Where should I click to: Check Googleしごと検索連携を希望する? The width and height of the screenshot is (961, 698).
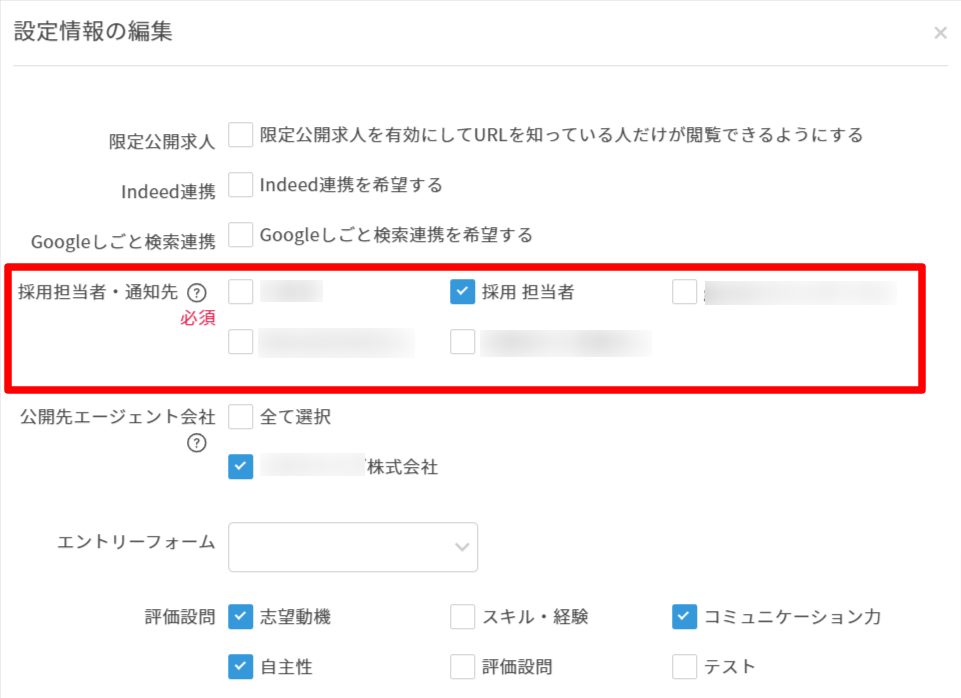(241, 235)
